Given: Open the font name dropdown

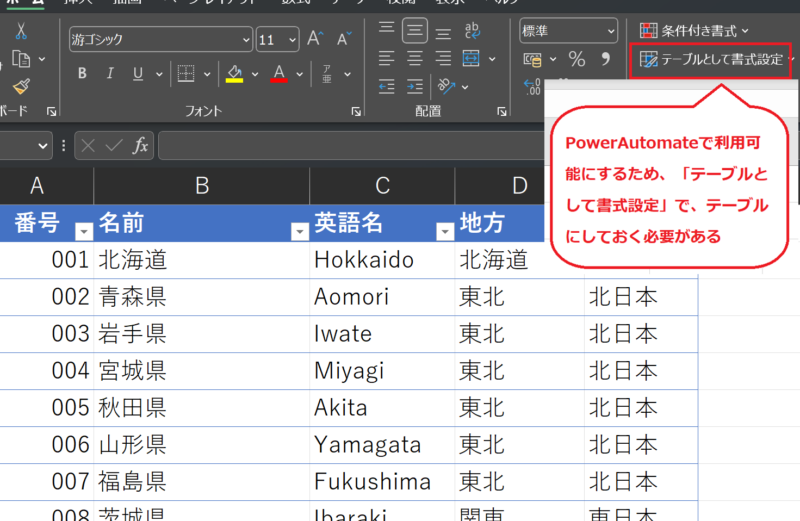Looking at the screenshot, I should click(x=245, y=41).
